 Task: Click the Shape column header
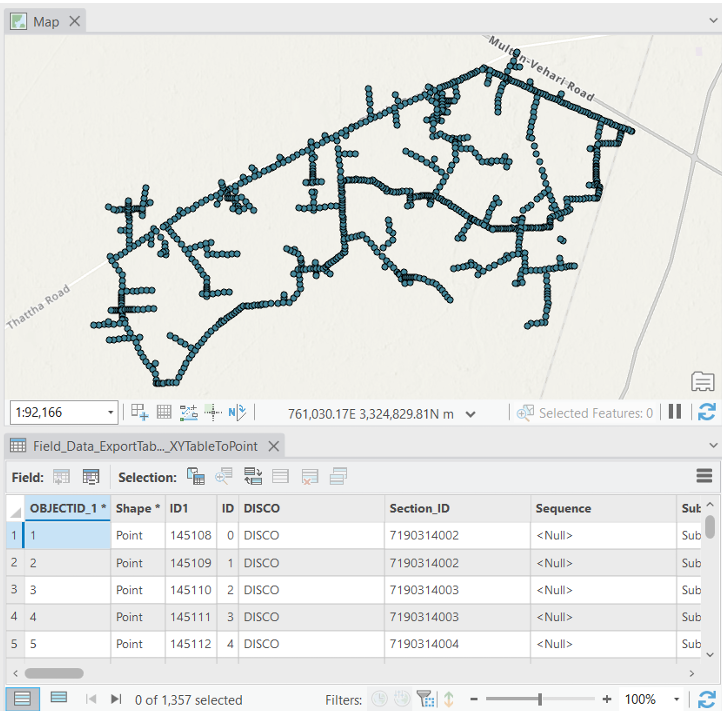(138, 508)
